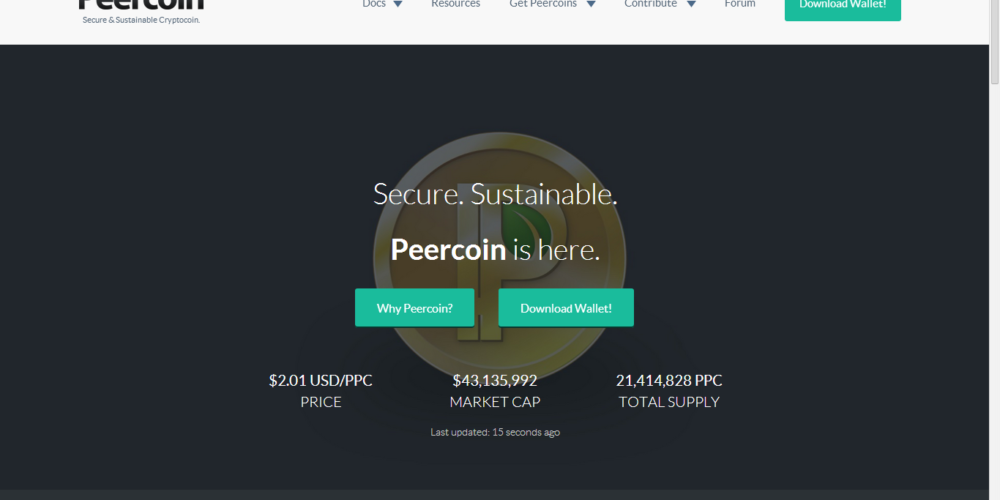Click the Secure. Sustainable. headline
The height and width of the screenshot is (500, 1000).
[495, 194]
